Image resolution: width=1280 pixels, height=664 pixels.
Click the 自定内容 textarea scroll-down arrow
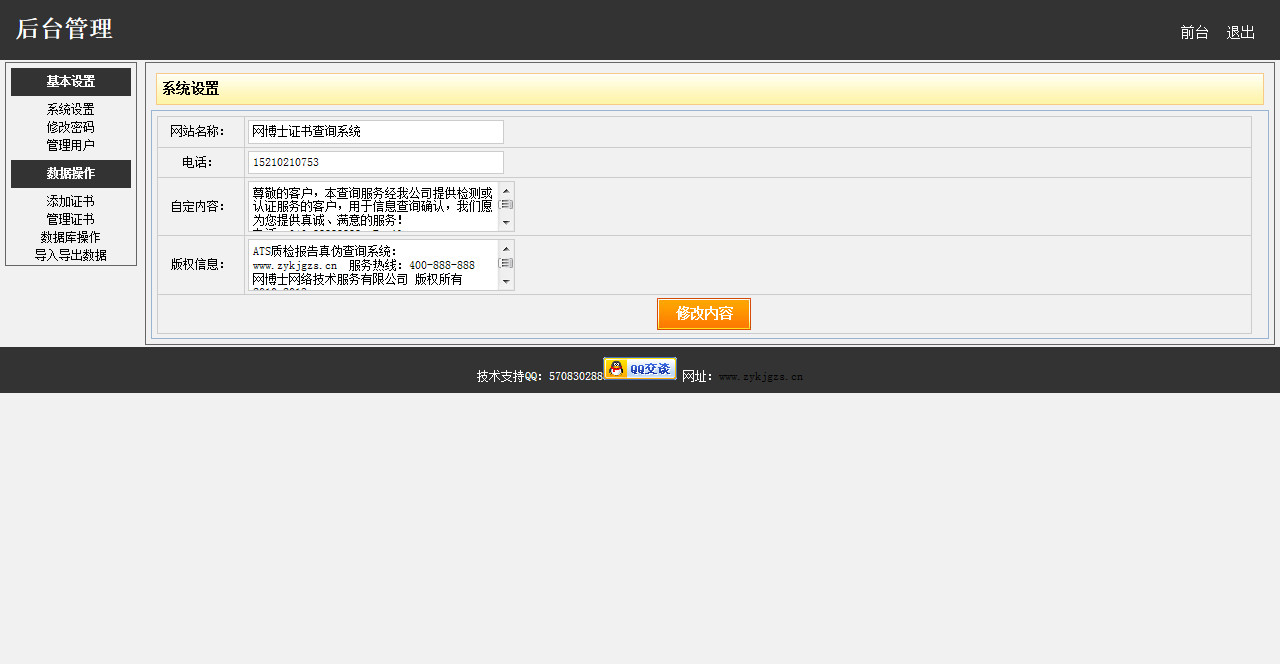pos(506,224)
